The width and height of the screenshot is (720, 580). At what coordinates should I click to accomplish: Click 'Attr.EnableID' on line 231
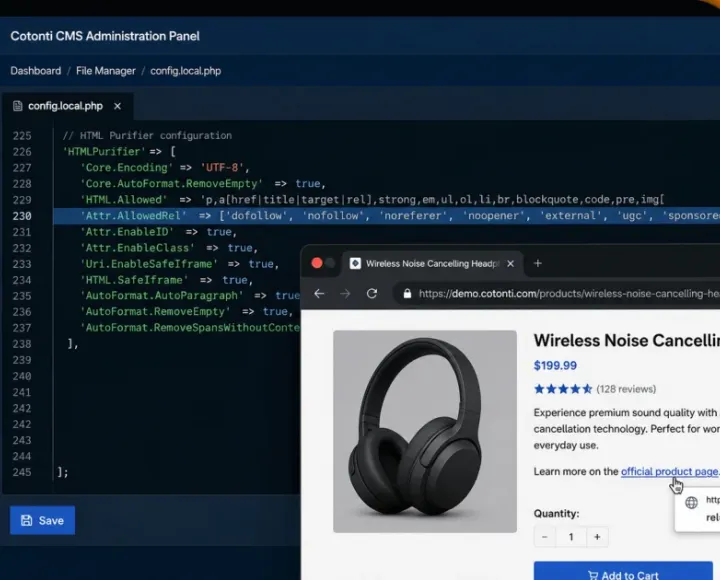point(127,232)
